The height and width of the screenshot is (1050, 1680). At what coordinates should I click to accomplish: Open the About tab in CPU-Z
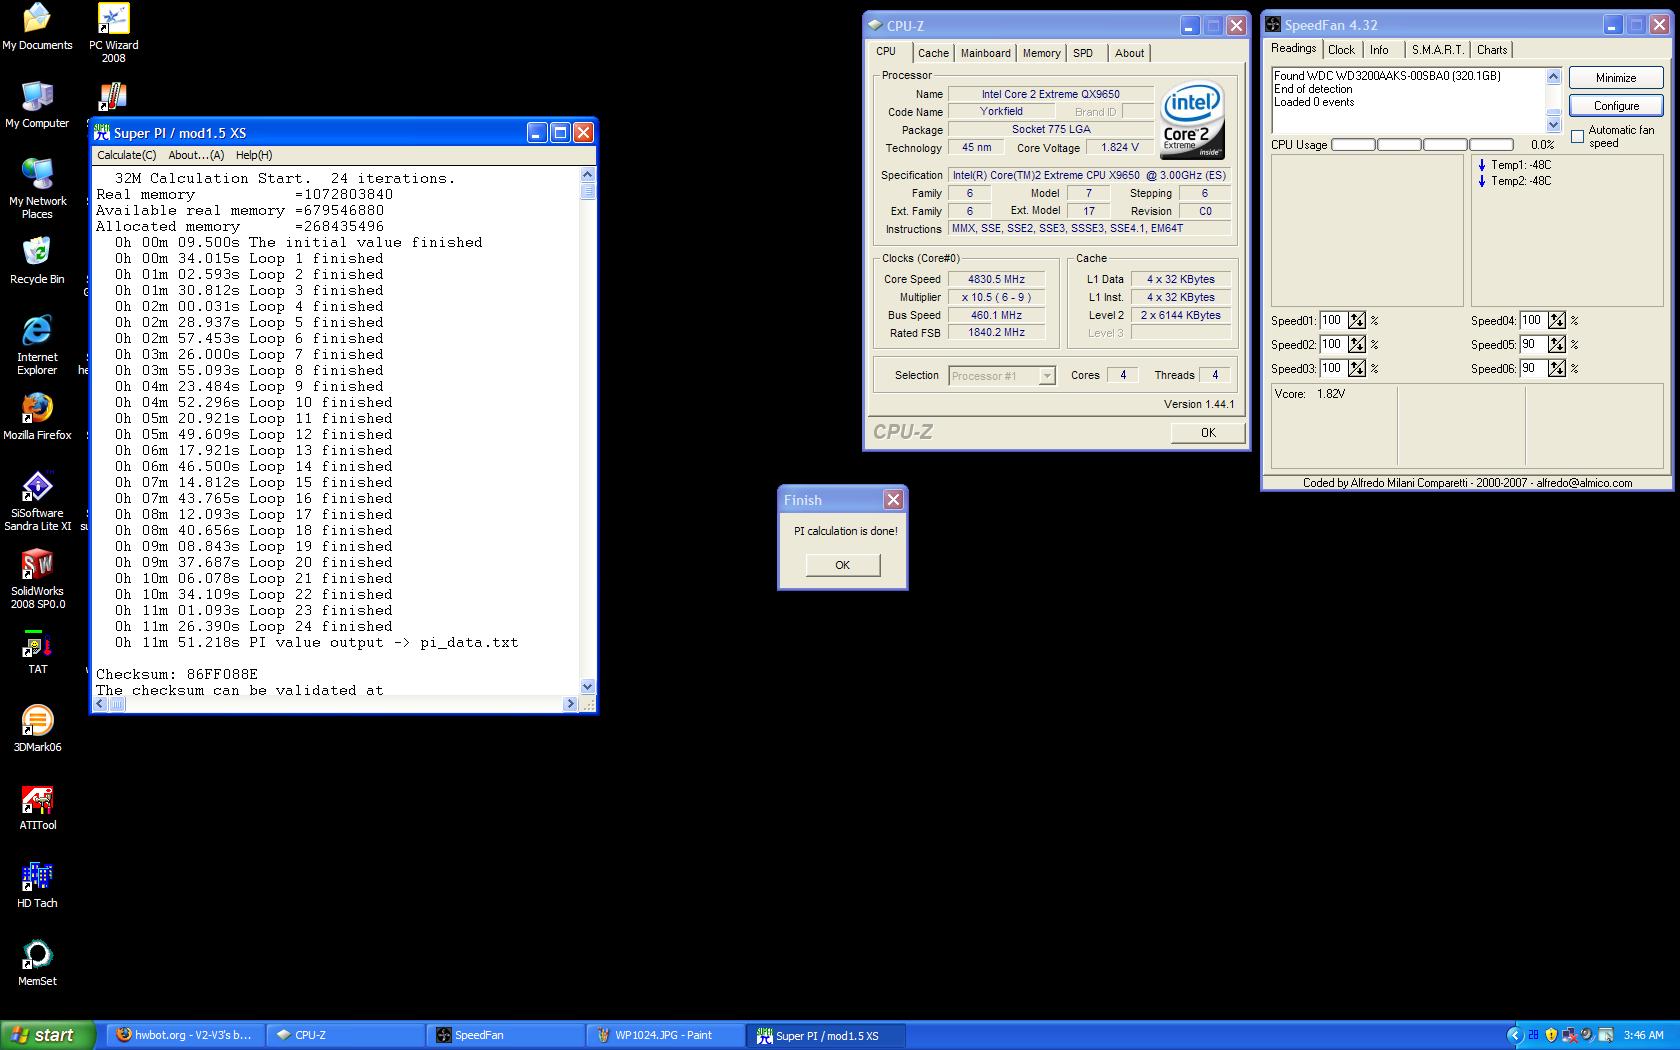coord(1129,53)
